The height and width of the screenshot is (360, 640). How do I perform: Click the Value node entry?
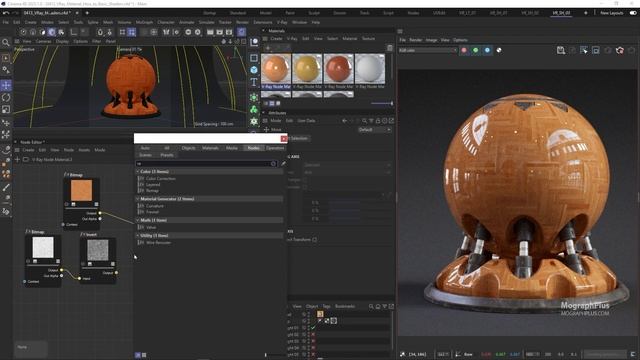pyautogui.click(x=151, y=227)
